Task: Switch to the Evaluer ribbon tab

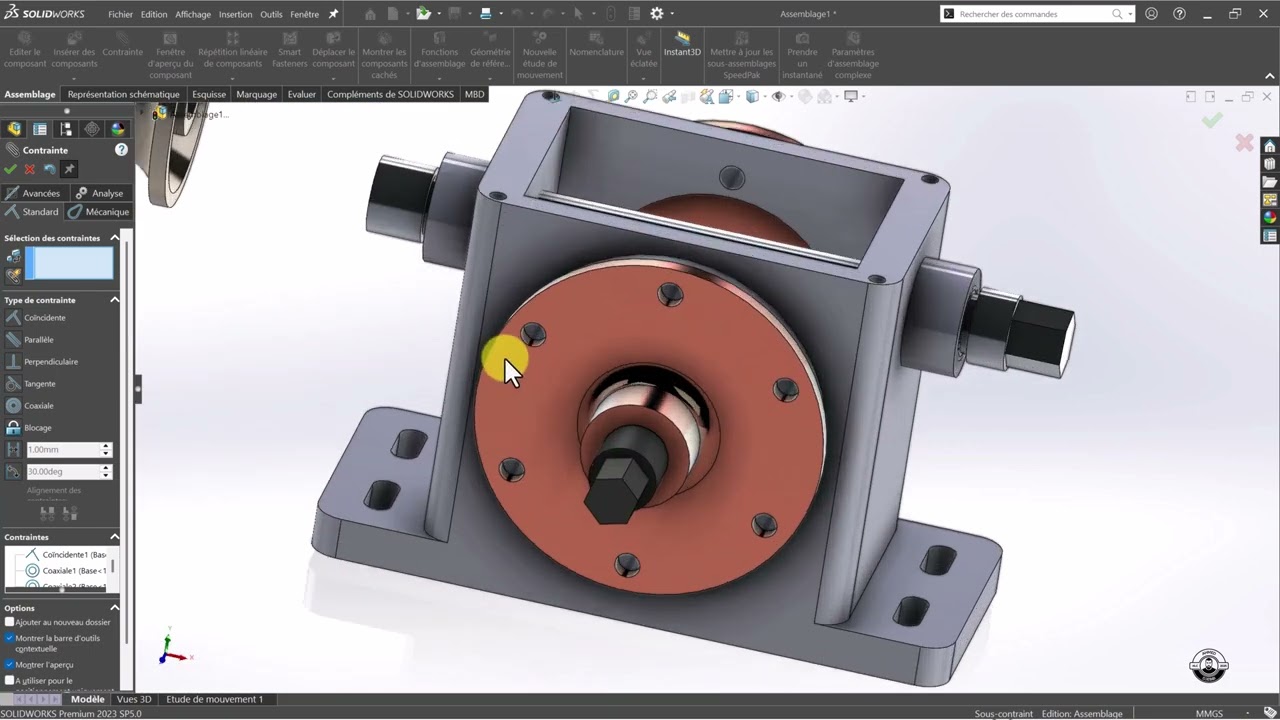Action: click(302, 94)
